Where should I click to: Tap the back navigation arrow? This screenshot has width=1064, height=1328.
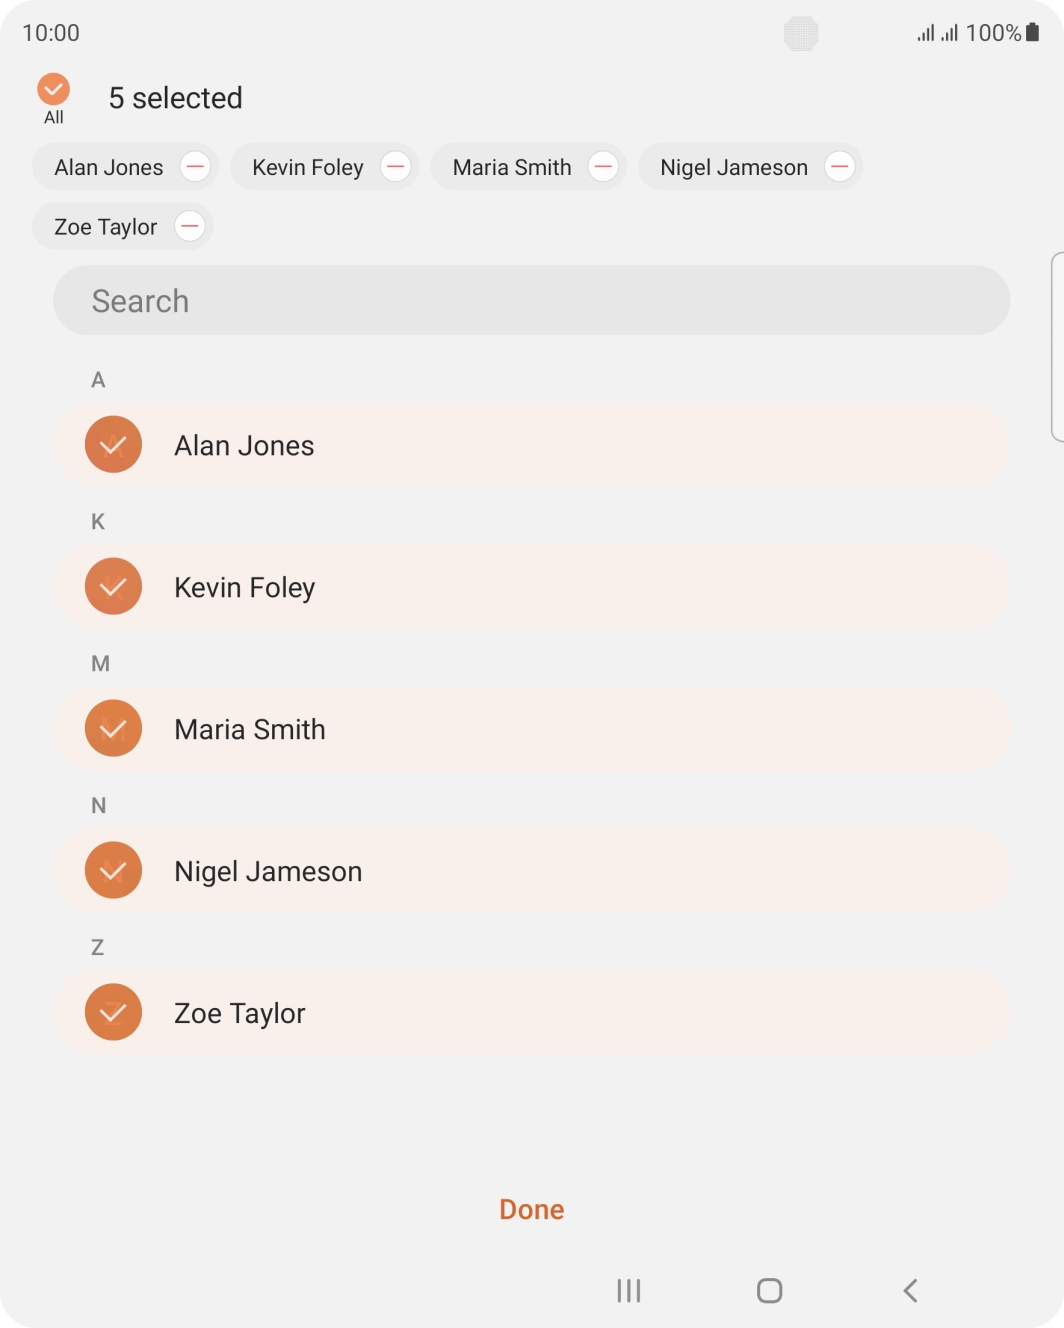[x=910, y=1291]
